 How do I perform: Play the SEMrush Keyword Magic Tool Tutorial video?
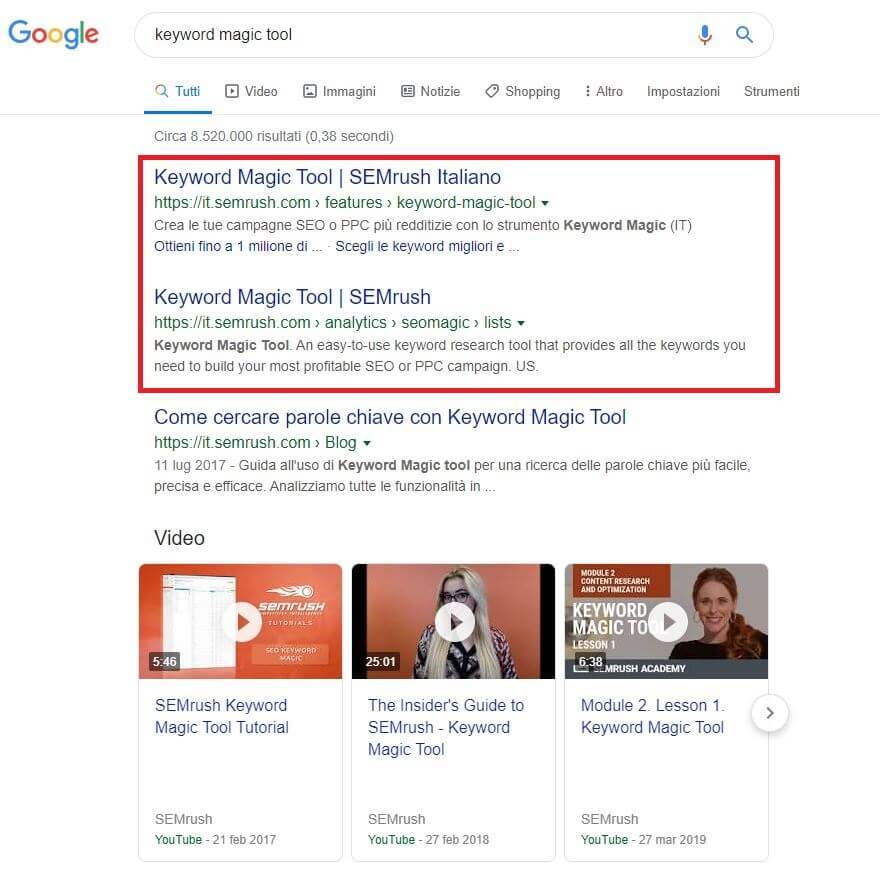pos(241,620)
